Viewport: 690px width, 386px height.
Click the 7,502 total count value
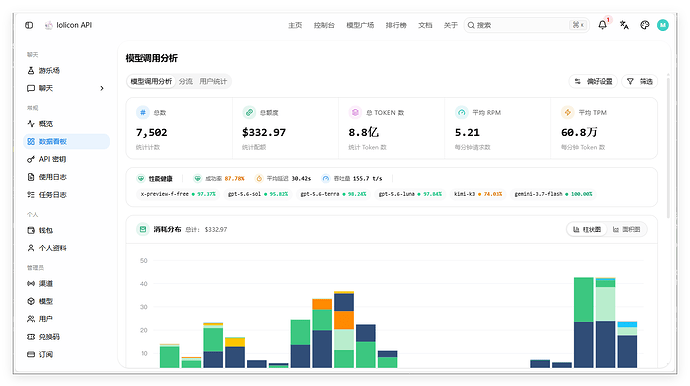click(151, 132)
